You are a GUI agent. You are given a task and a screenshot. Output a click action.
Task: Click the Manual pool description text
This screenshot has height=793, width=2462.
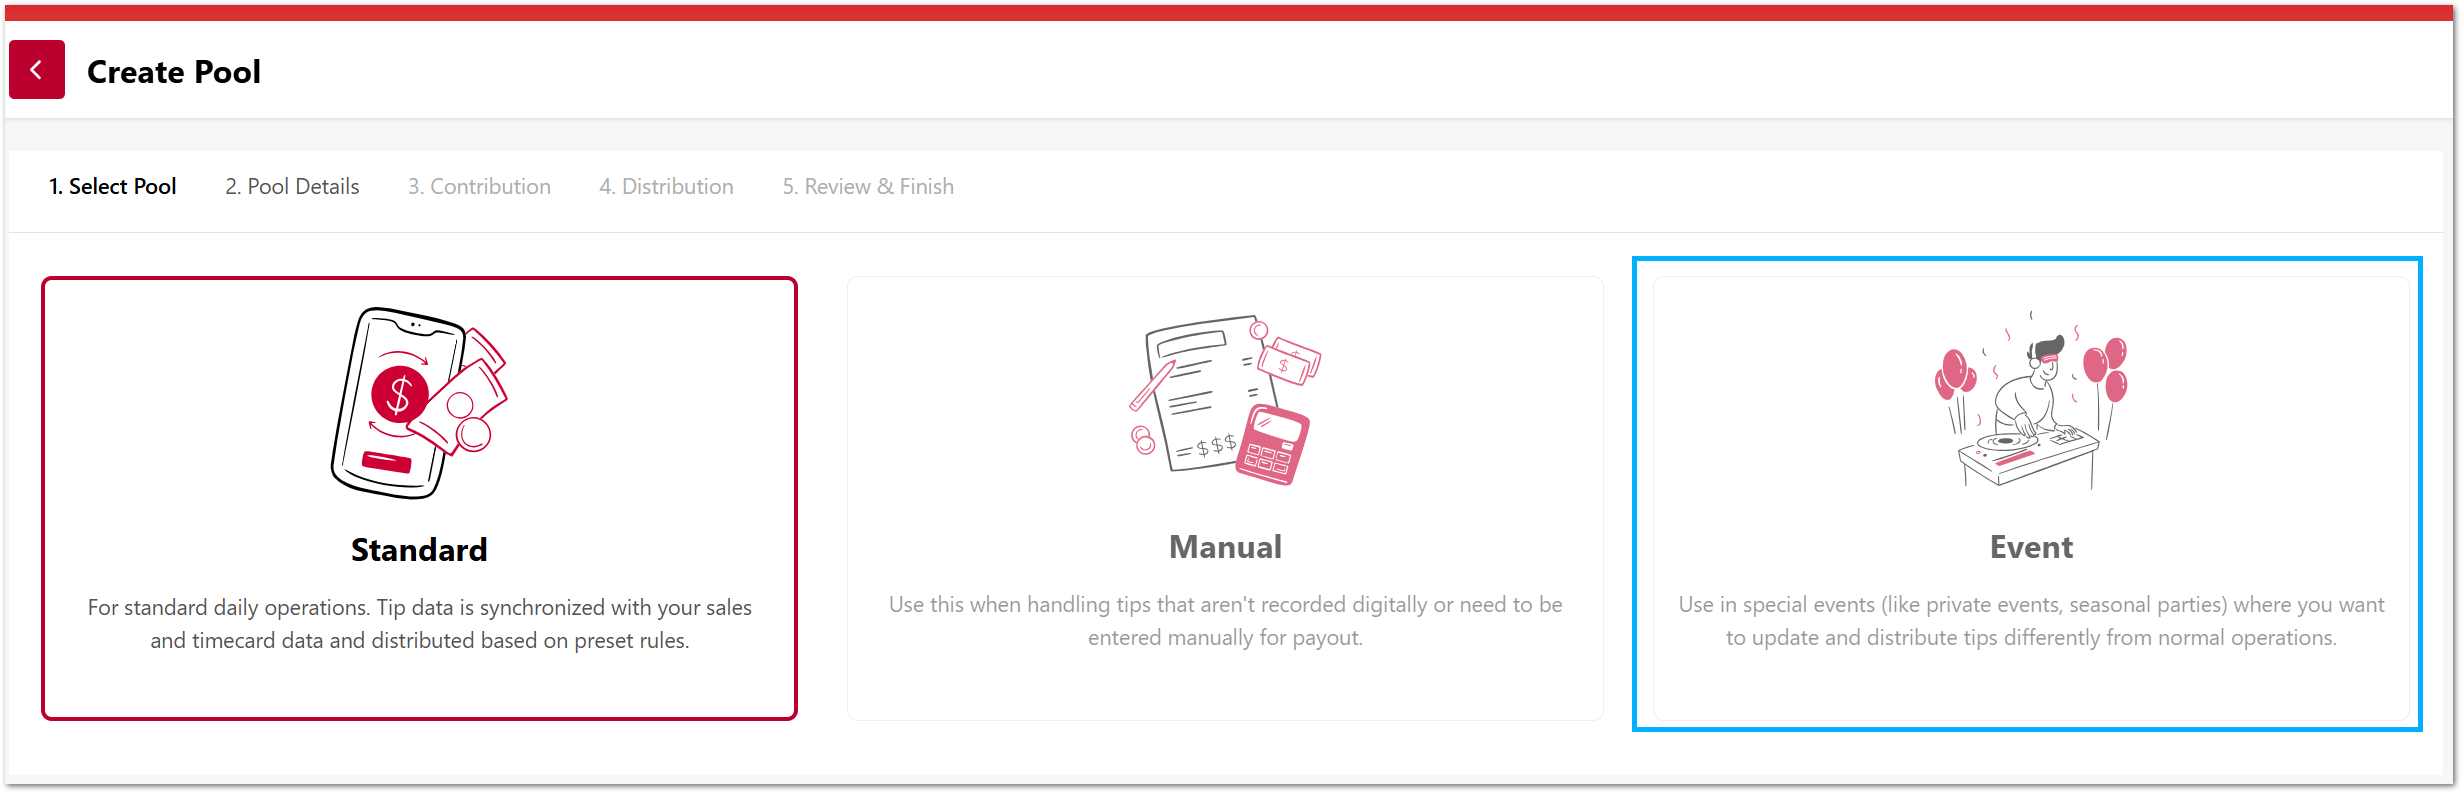[1225, 621]
